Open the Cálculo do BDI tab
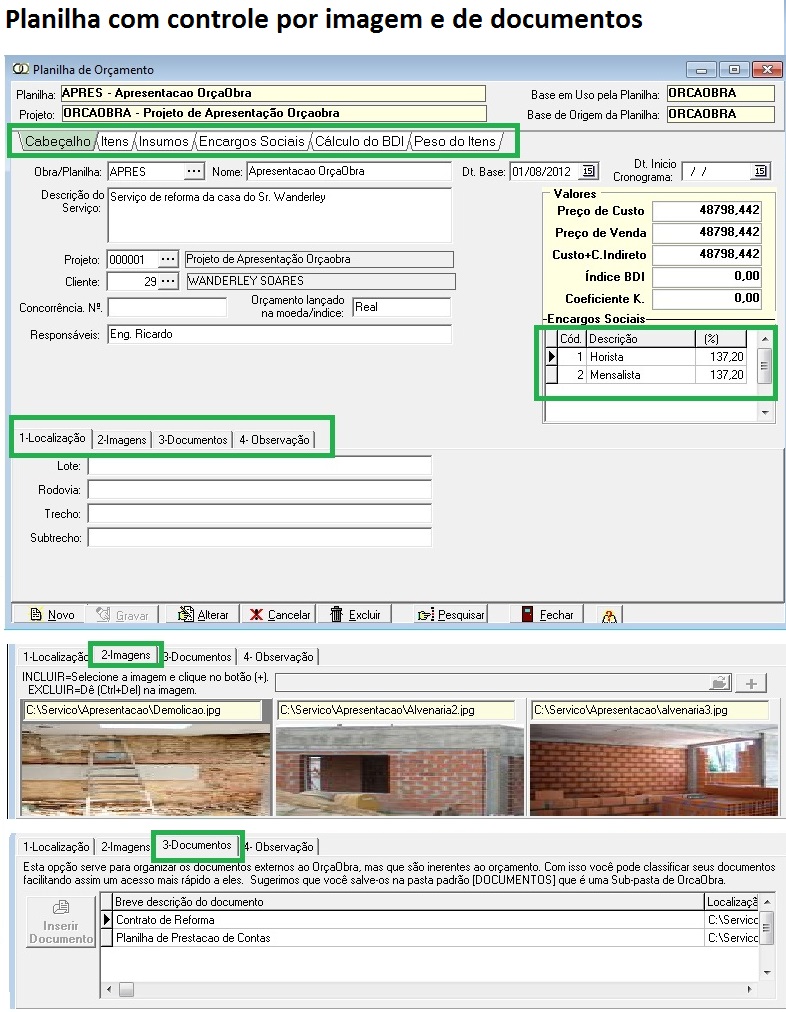The image size is (786, 1012). 359,142
